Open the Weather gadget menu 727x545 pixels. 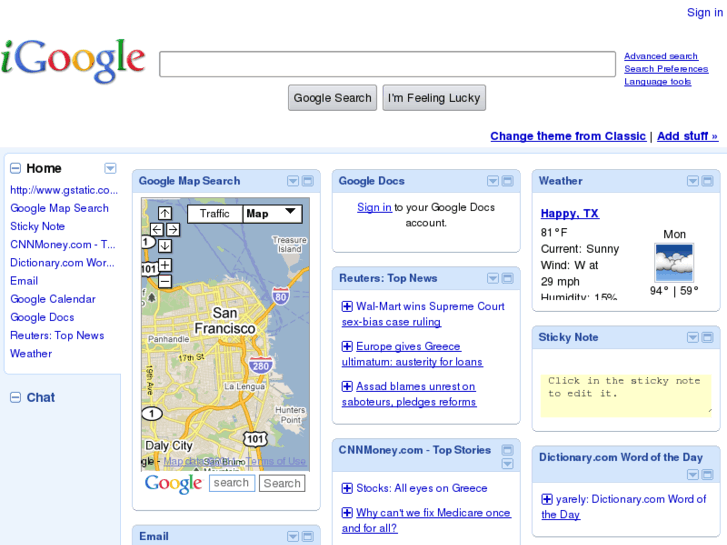pos(693,181)
